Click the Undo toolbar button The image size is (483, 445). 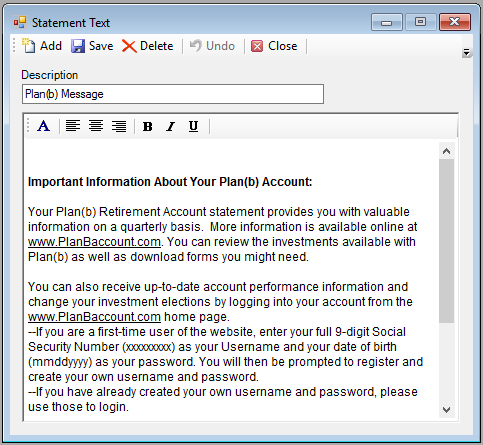[212, 46]
